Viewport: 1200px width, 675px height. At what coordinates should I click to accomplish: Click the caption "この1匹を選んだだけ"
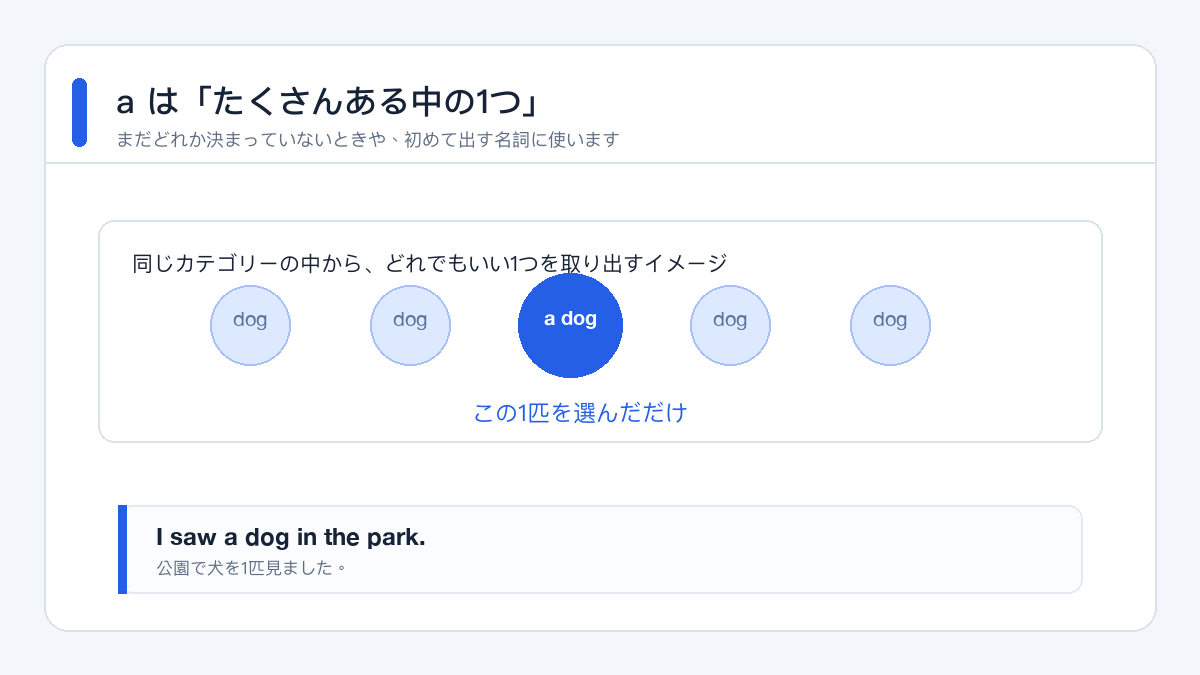pyautogui.click(x=580, y=413)
